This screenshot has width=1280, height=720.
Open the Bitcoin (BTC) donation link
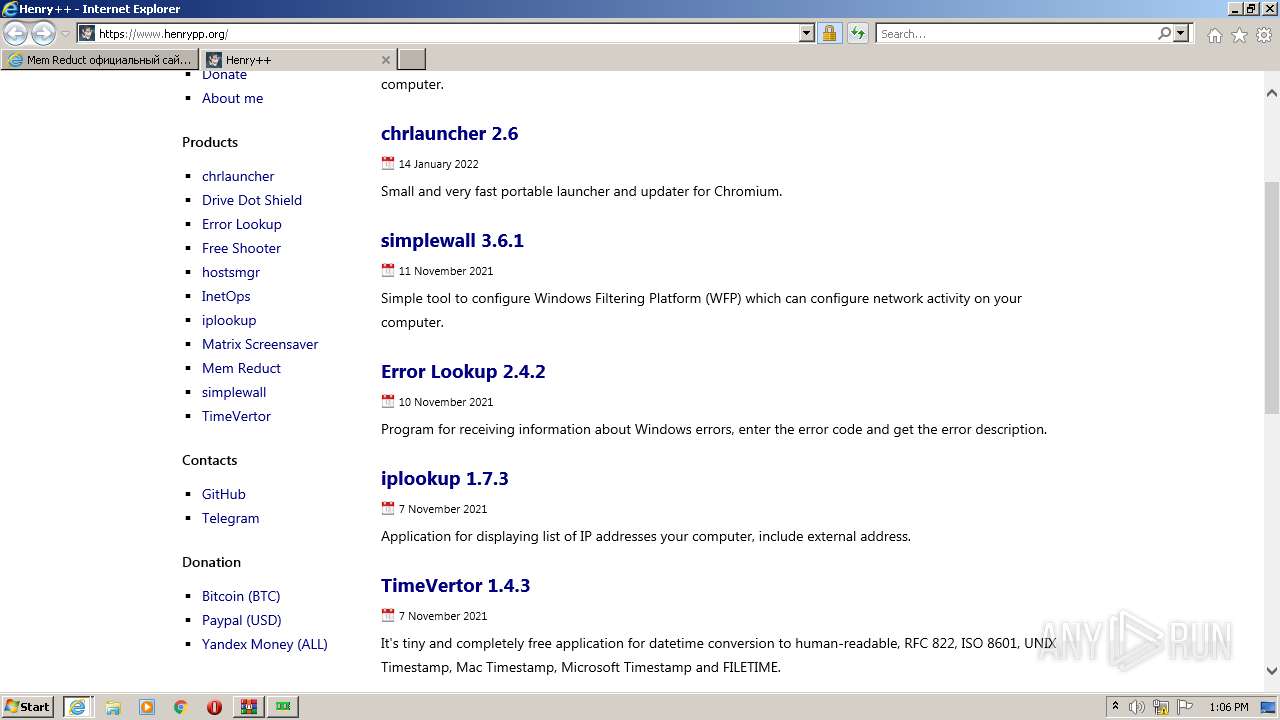tap(241, 596)
